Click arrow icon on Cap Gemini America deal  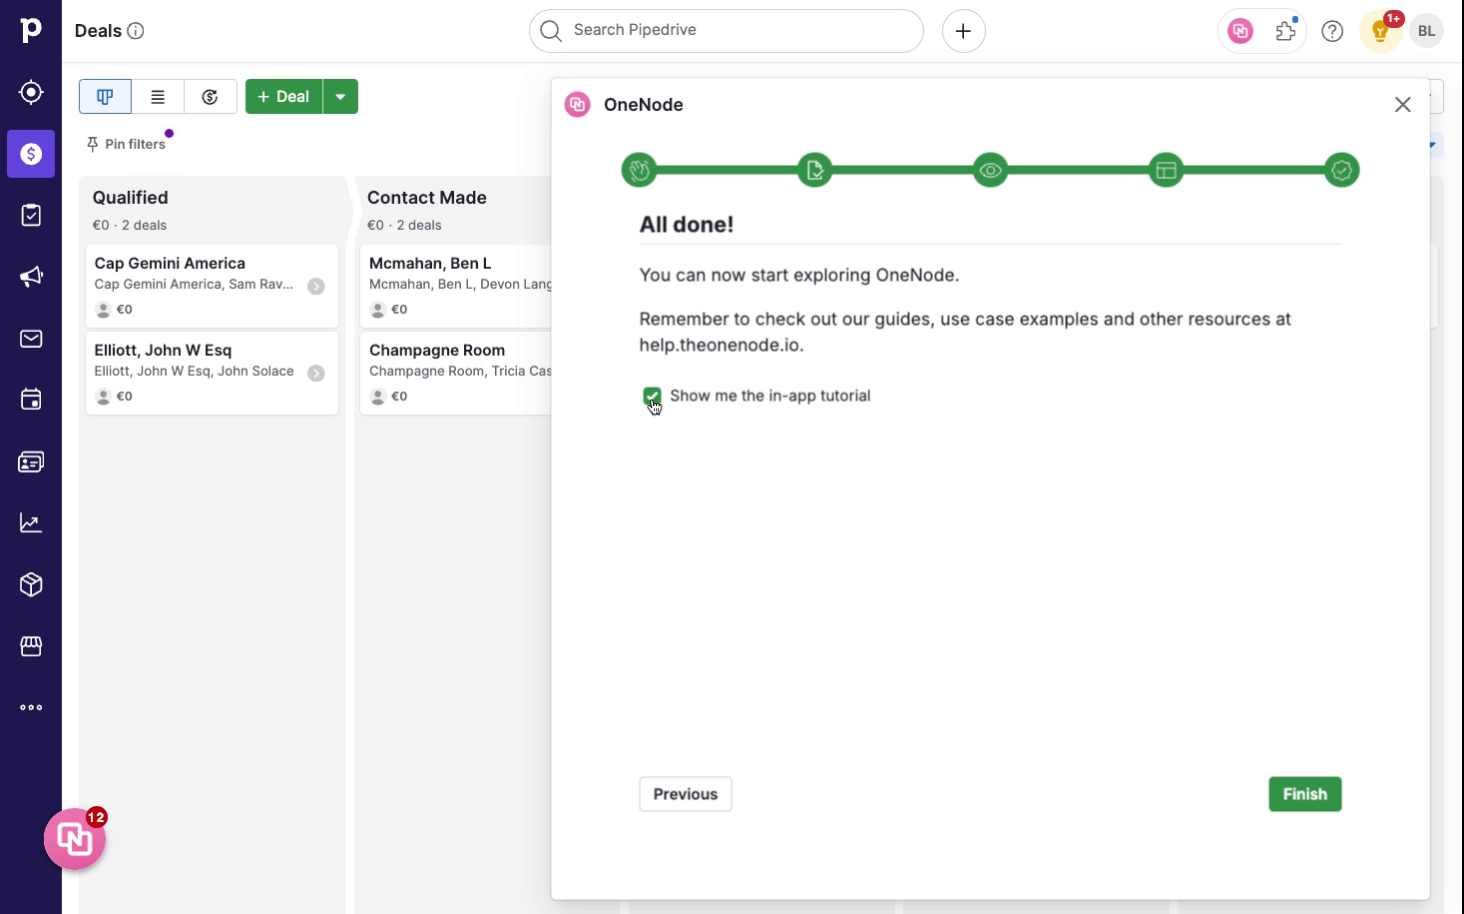tap(316, 286)
